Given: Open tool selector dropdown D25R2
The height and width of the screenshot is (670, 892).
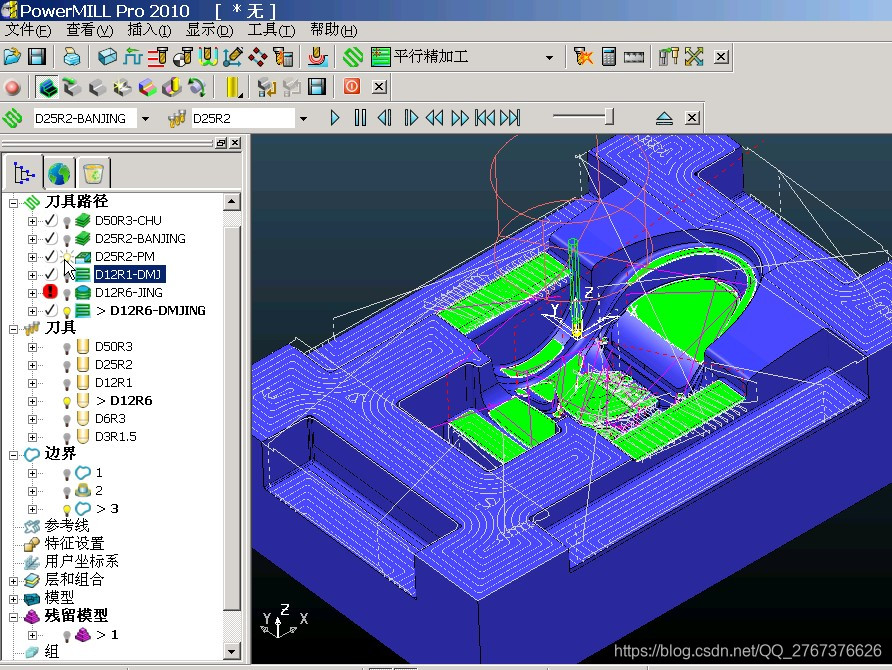Looking at the screenshot, I should pos(303,118).
